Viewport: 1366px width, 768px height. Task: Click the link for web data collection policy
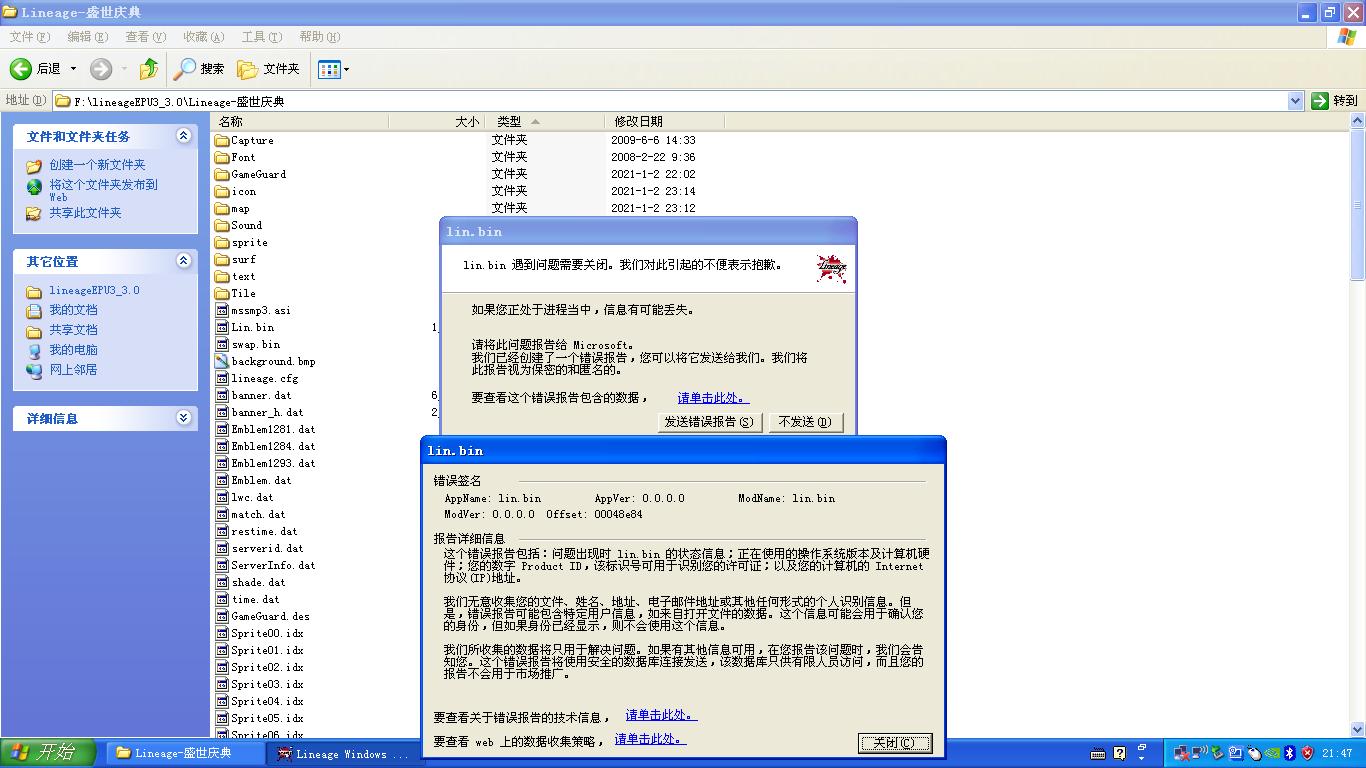[650, 740]
